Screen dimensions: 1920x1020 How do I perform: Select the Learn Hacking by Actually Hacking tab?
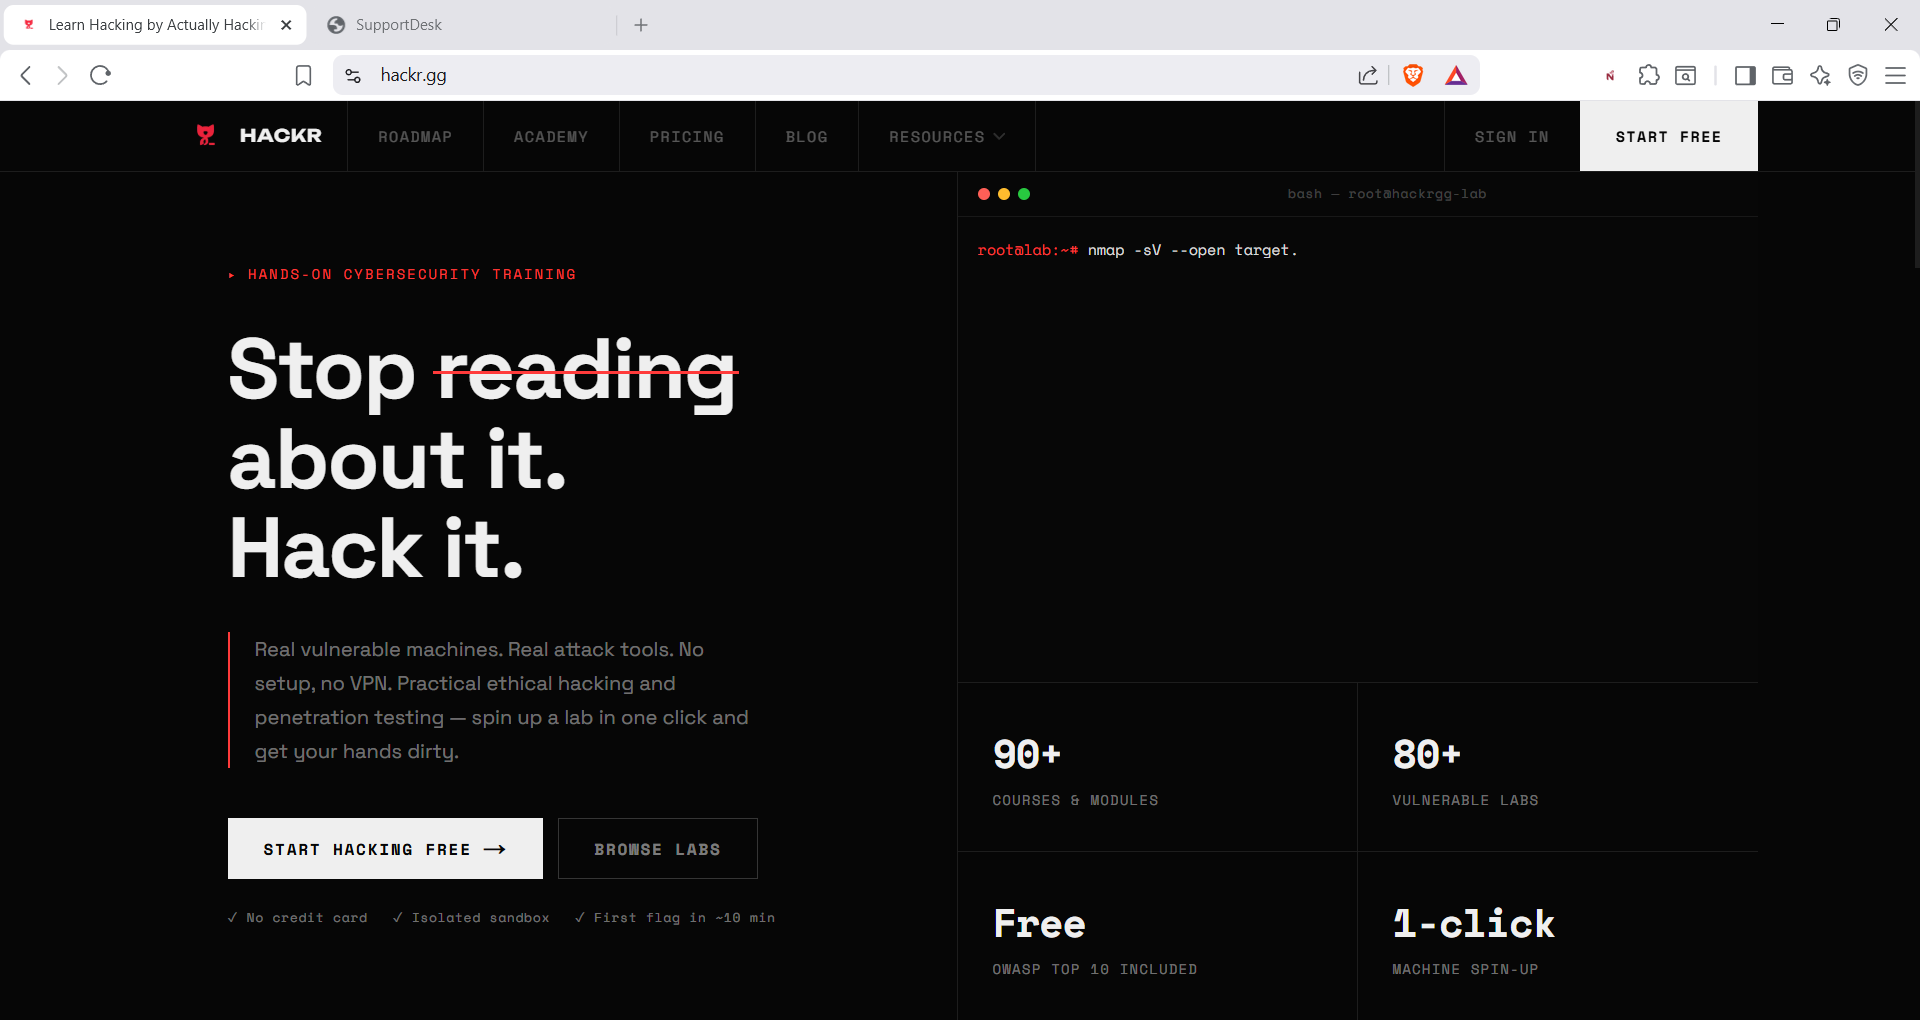[x=155, y=25]
